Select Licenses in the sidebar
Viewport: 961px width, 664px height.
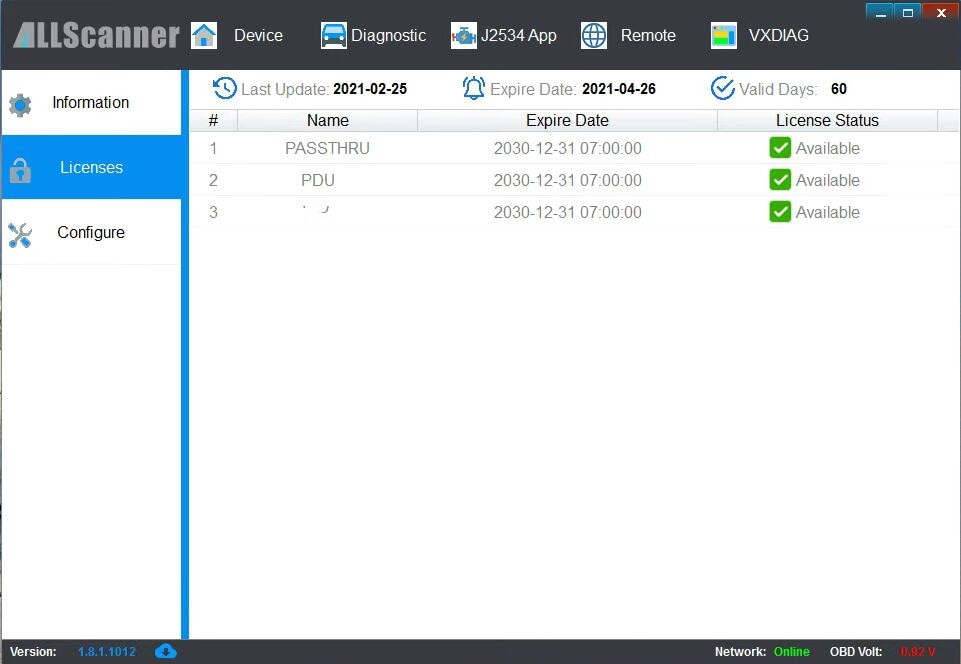(91, 167)
